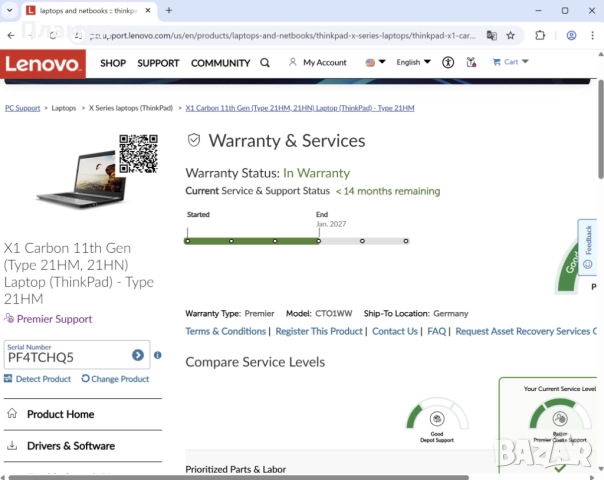604x480 pixels.
Task: Expand the English language dropdown
Action: pyautogui.click(x=413, y=62)
